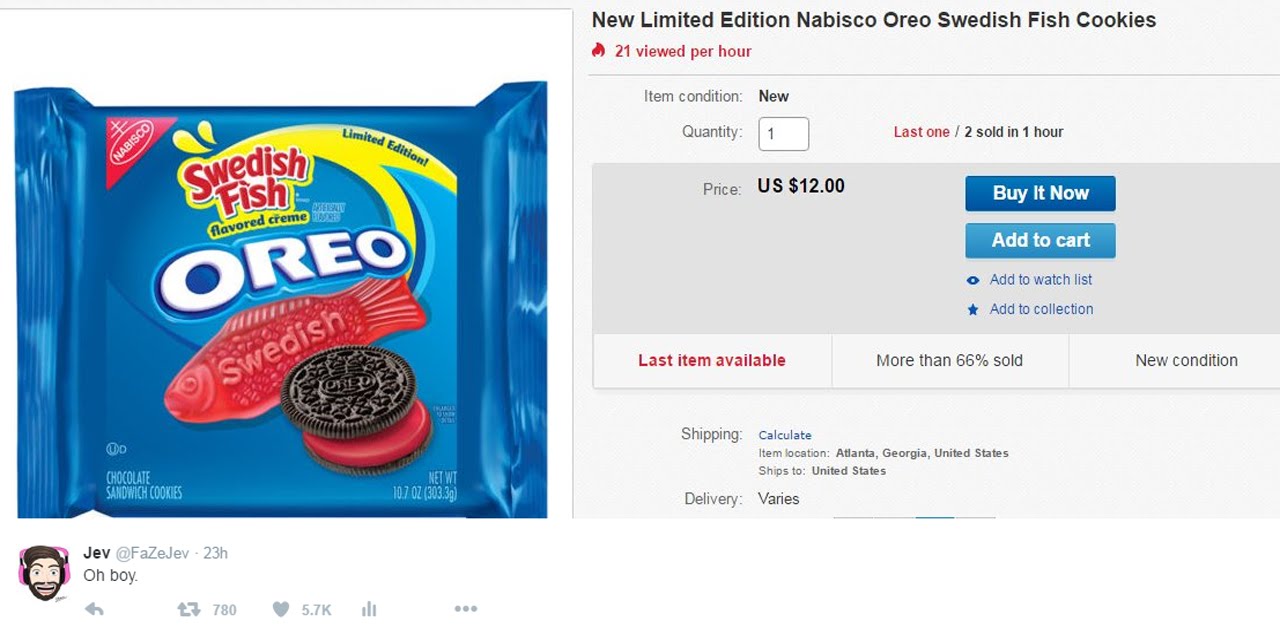Click the Calculate shipping link
The width and height of the screenshot is (1280, 640).
coord(785,435)
